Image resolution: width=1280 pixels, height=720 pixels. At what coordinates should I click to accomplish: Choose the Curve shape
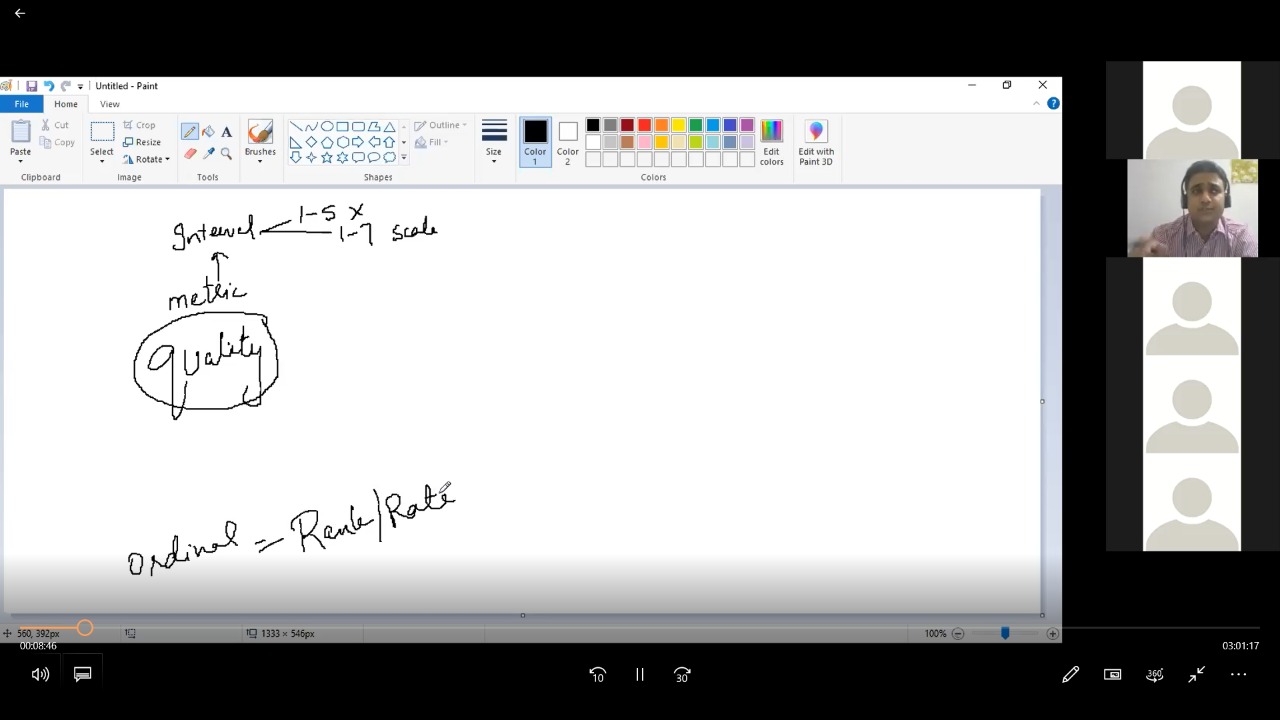(x=311, y=127)
